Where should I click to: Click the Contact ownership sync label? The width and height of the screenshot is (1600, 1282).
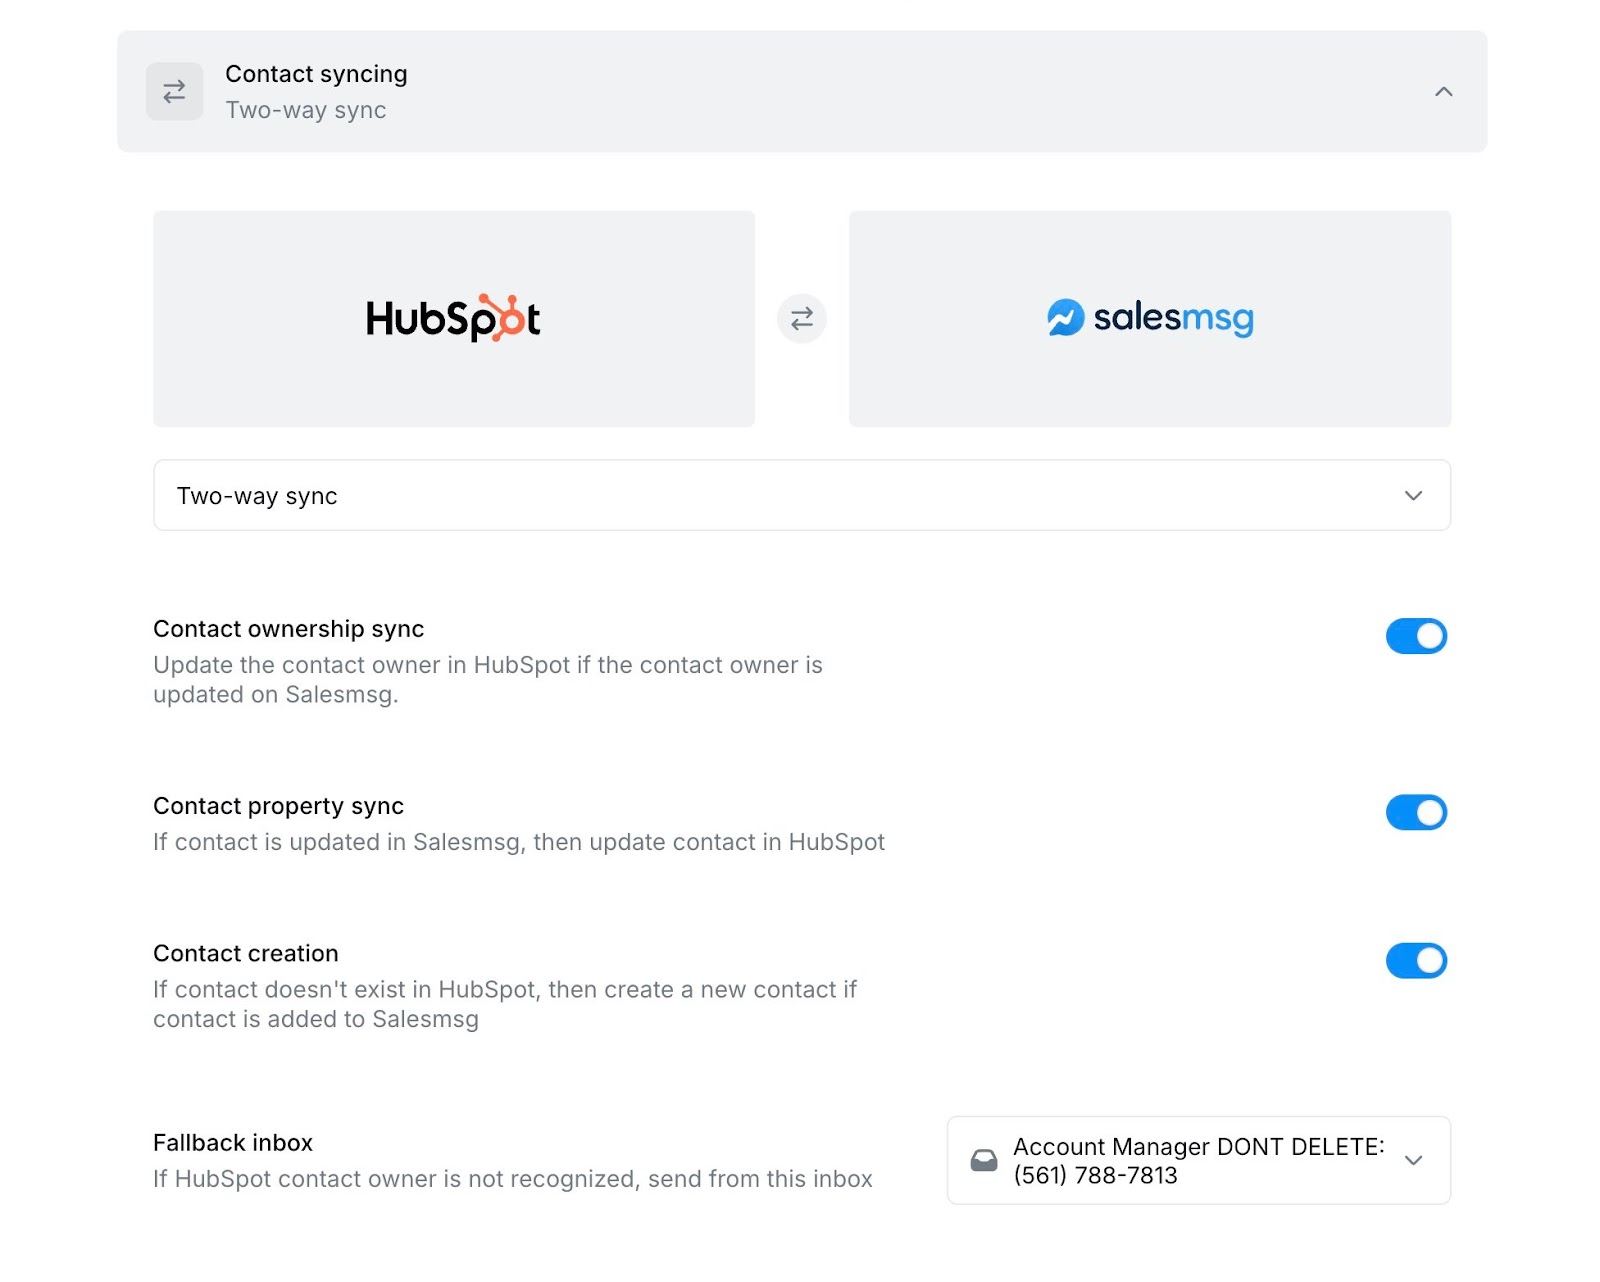289,629
